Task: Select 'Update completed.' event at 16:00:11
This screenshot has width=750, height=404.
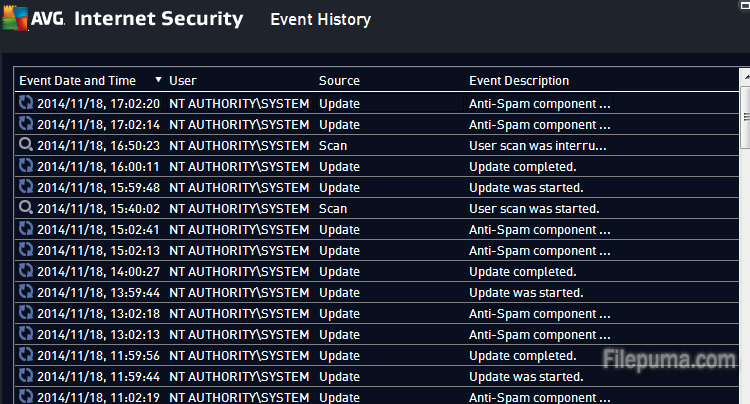Action: [x=522, y=166]
